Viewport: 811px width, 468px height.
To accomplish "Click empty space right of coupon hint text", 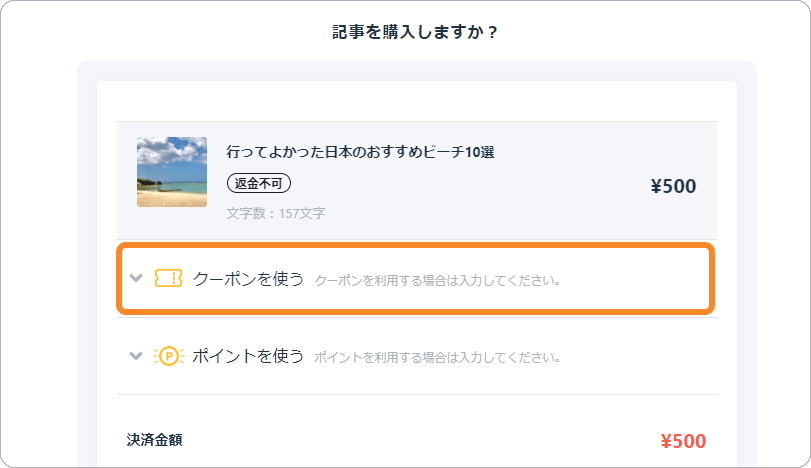I will (x=634, y=279).
